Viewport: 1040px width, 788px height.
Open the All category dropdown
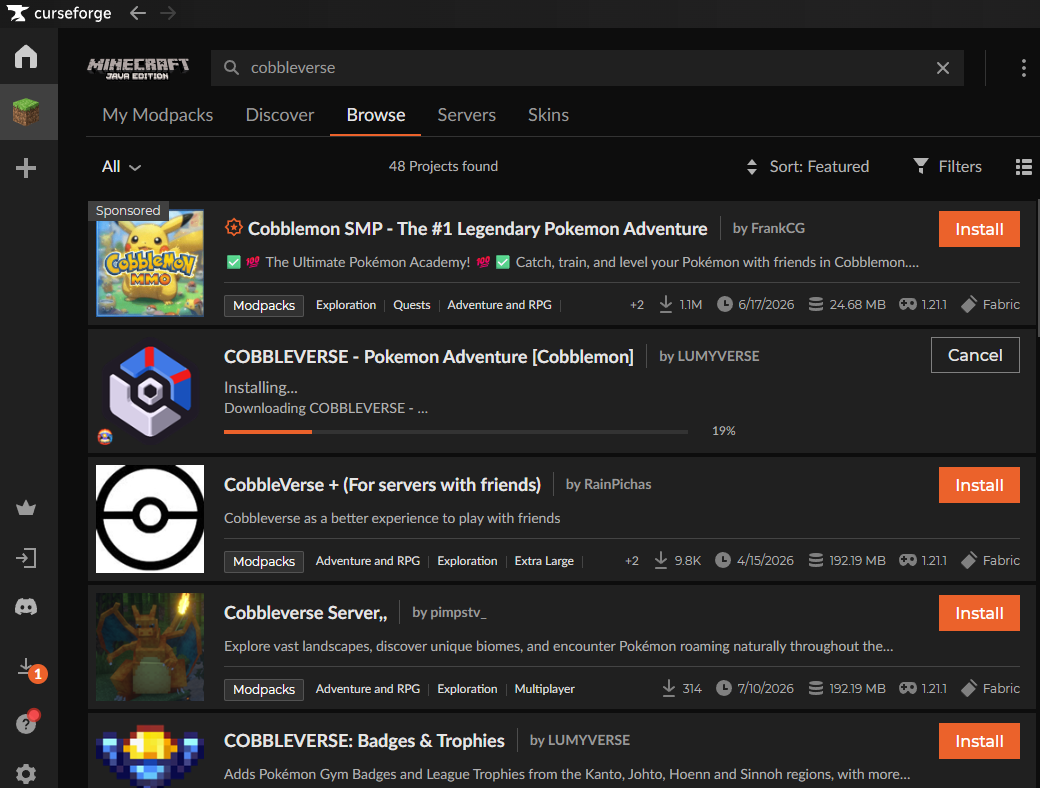pos(121,166)
